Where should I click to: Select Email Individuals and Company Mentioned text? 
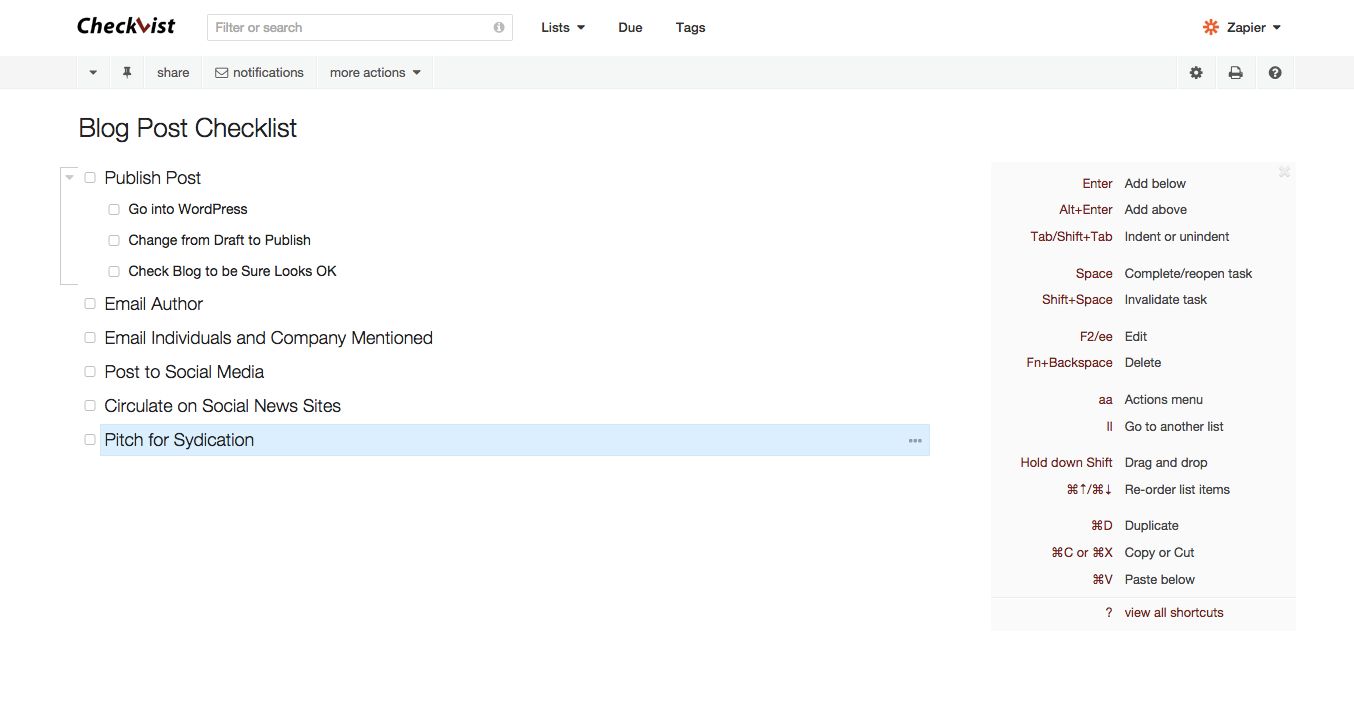pos(269,338)
